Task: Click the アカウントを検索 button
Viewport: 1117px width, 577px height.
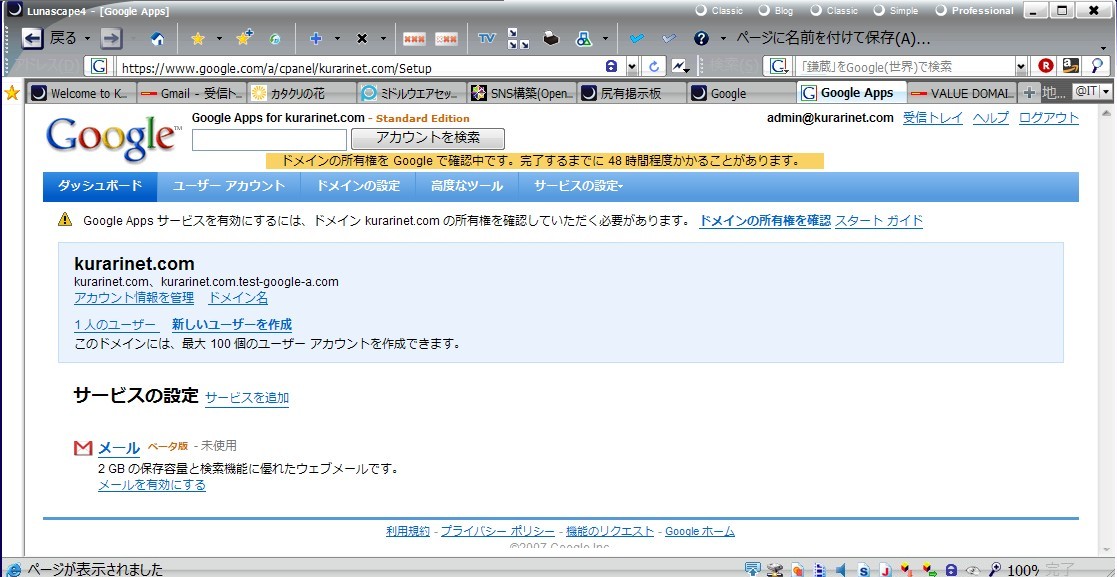Action: [428, 138]
